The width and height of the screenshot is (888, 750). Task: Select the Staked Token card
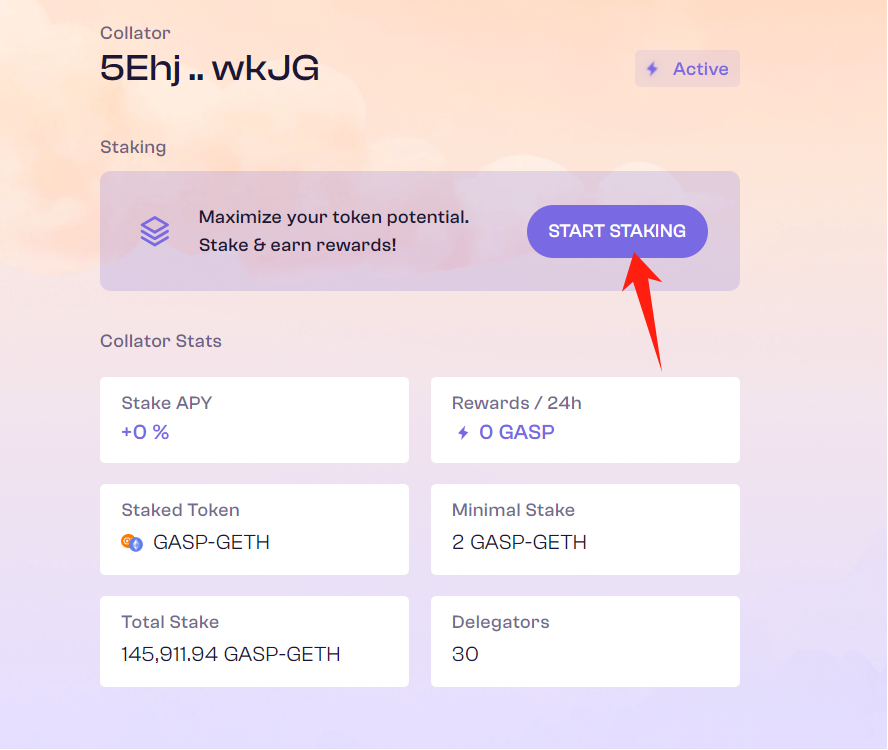point(254,529)
